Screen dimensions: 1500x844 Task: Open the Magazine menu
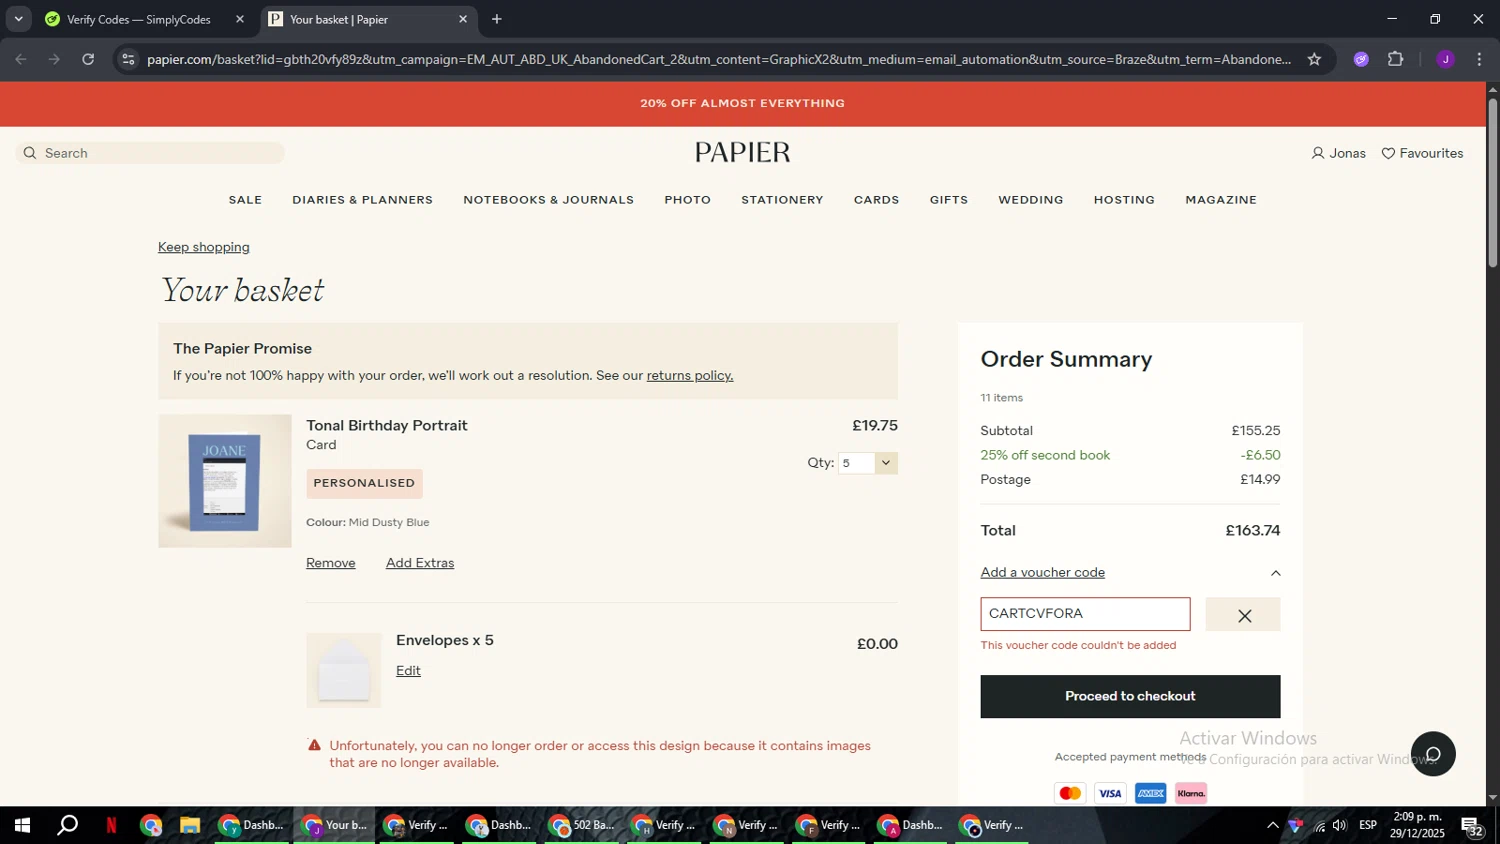pyautogui.click(x=1221, y=200)
